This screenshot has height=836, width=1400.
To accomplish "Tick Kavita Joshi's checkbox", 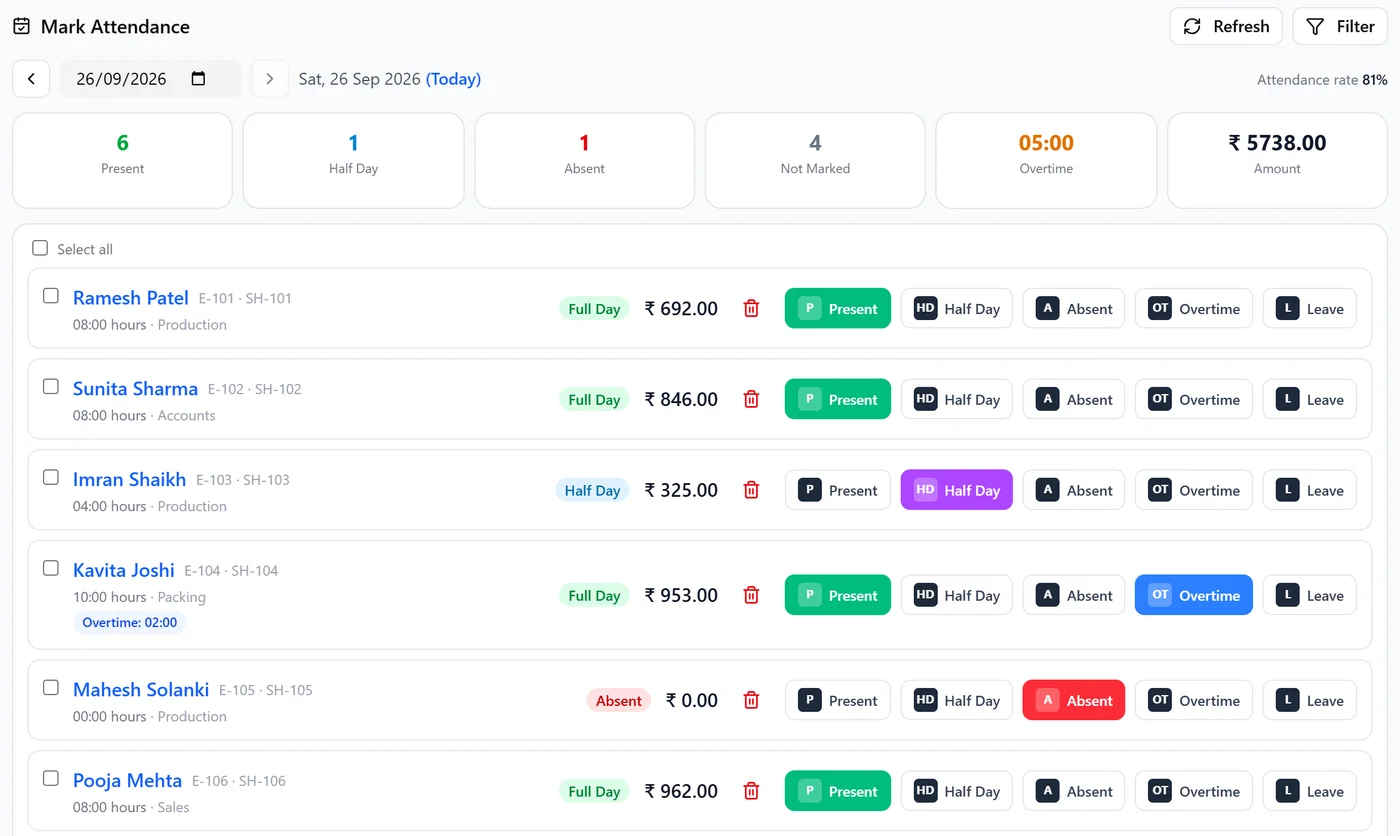I will [x=51, y=568].
